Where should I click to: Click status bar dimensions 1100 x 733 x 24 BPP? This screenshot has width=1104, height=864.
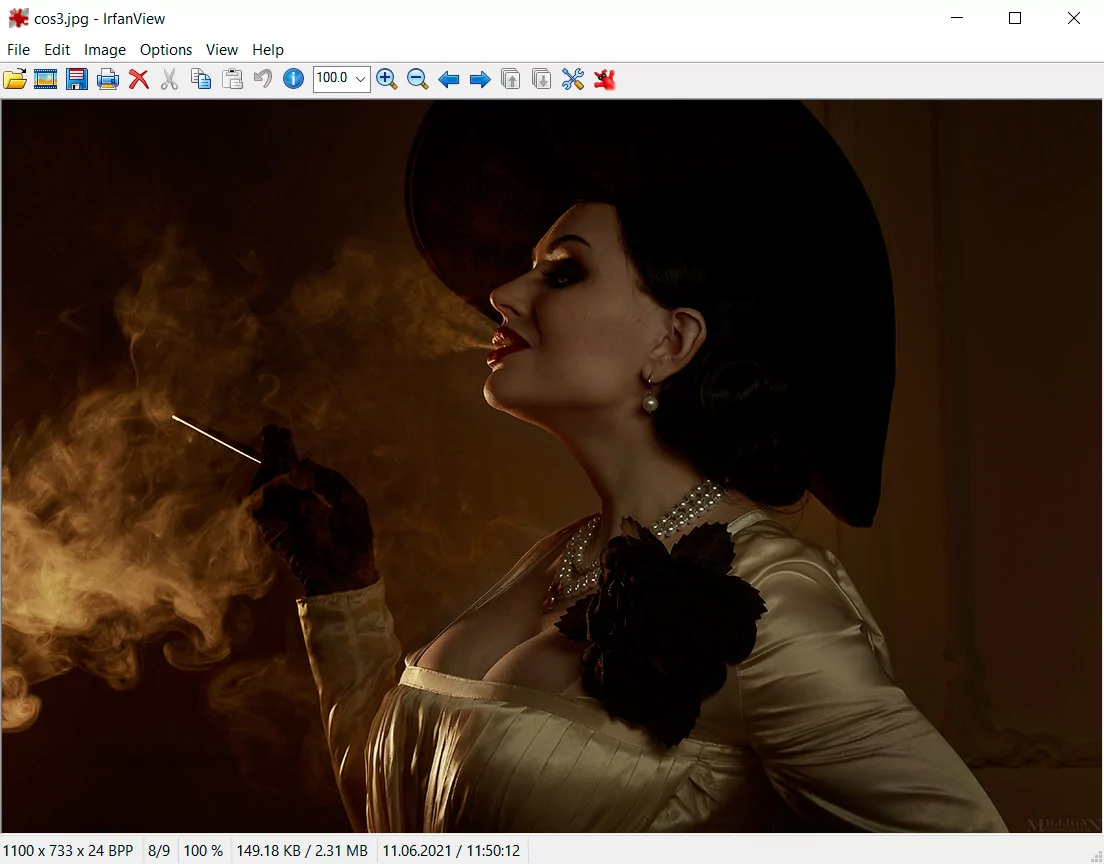click(68, 851)
